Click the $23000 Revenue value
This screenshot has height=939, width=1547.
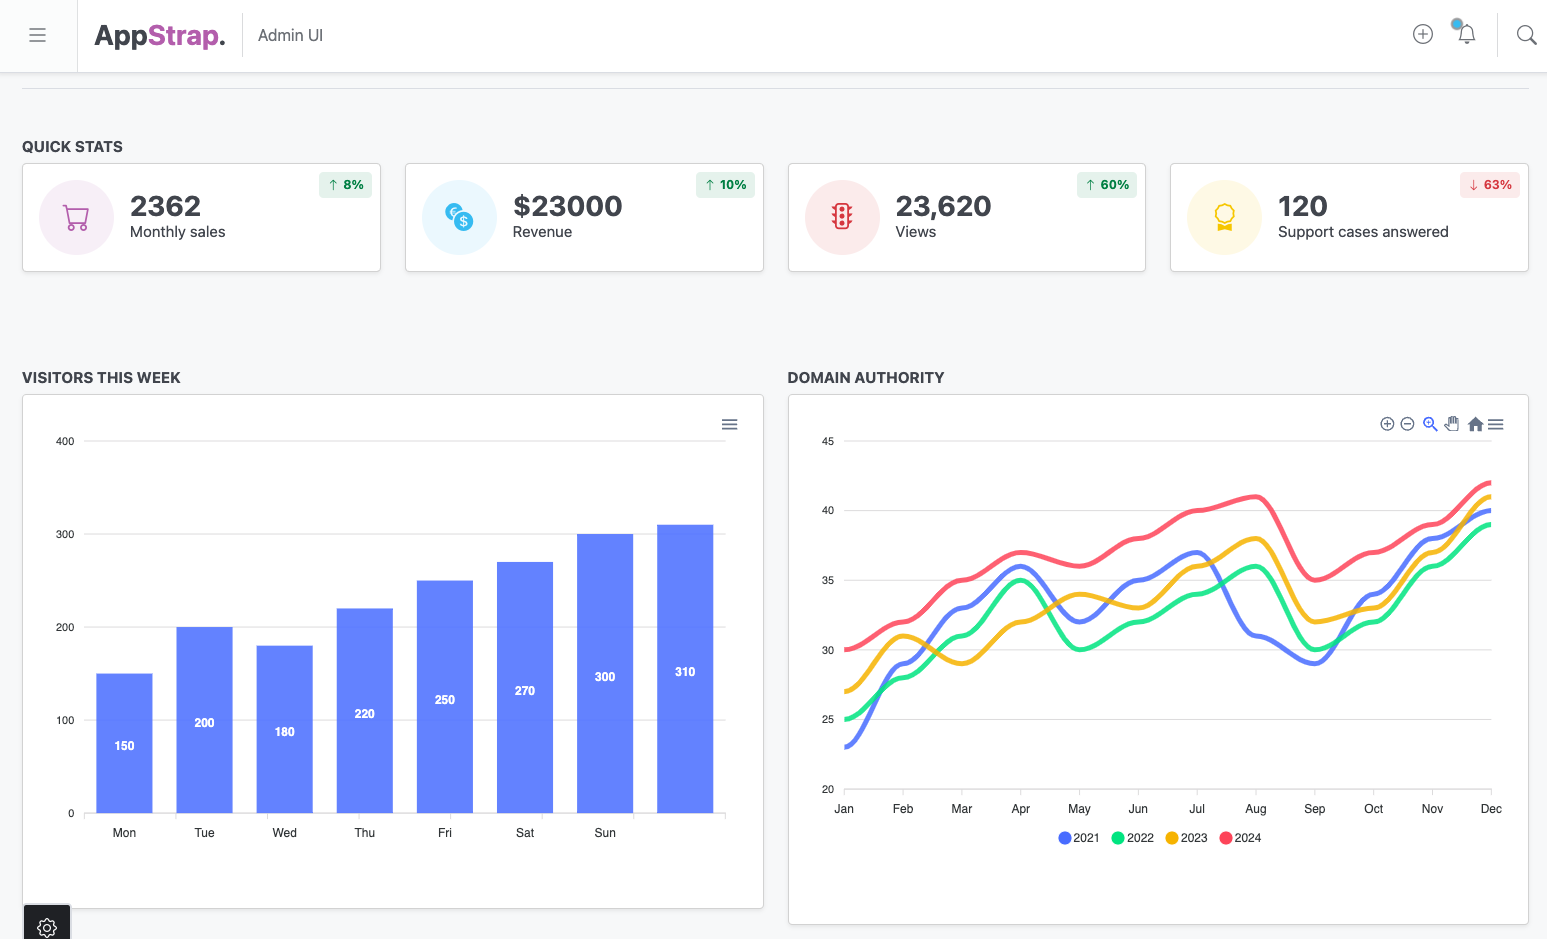(x=567, y=206)
